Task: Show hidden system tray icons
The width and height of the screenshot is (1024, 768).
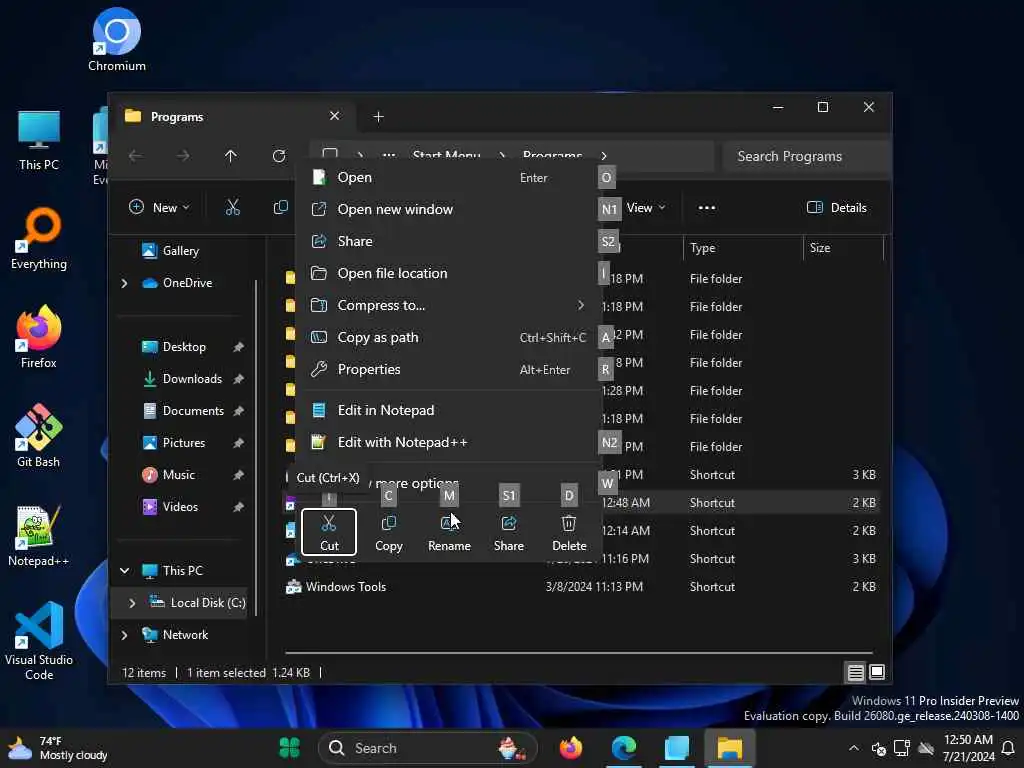Action: [854, 748]
